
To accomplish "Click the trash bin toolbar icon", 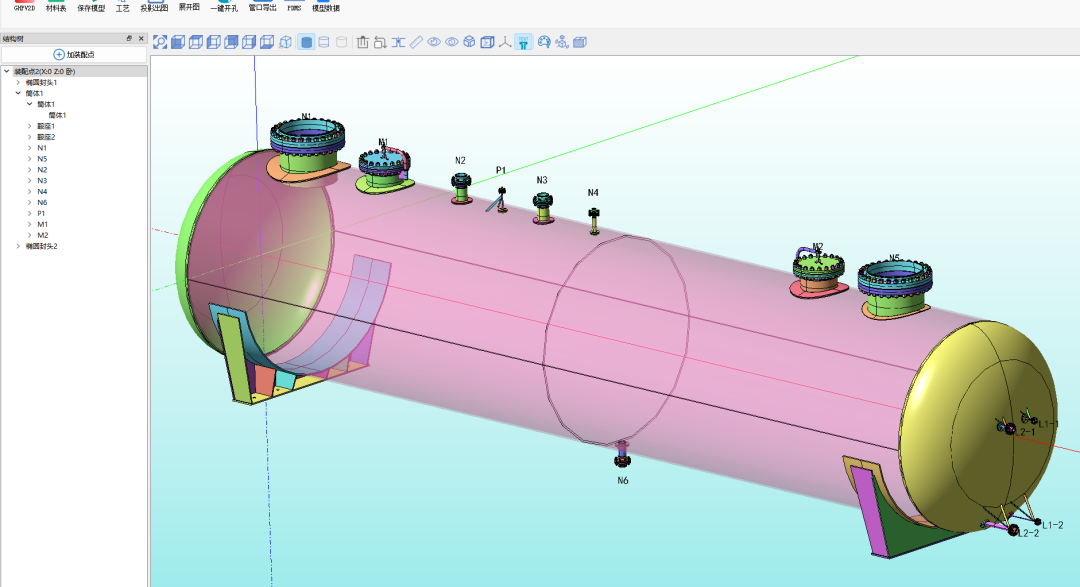I will click(363, 42).
